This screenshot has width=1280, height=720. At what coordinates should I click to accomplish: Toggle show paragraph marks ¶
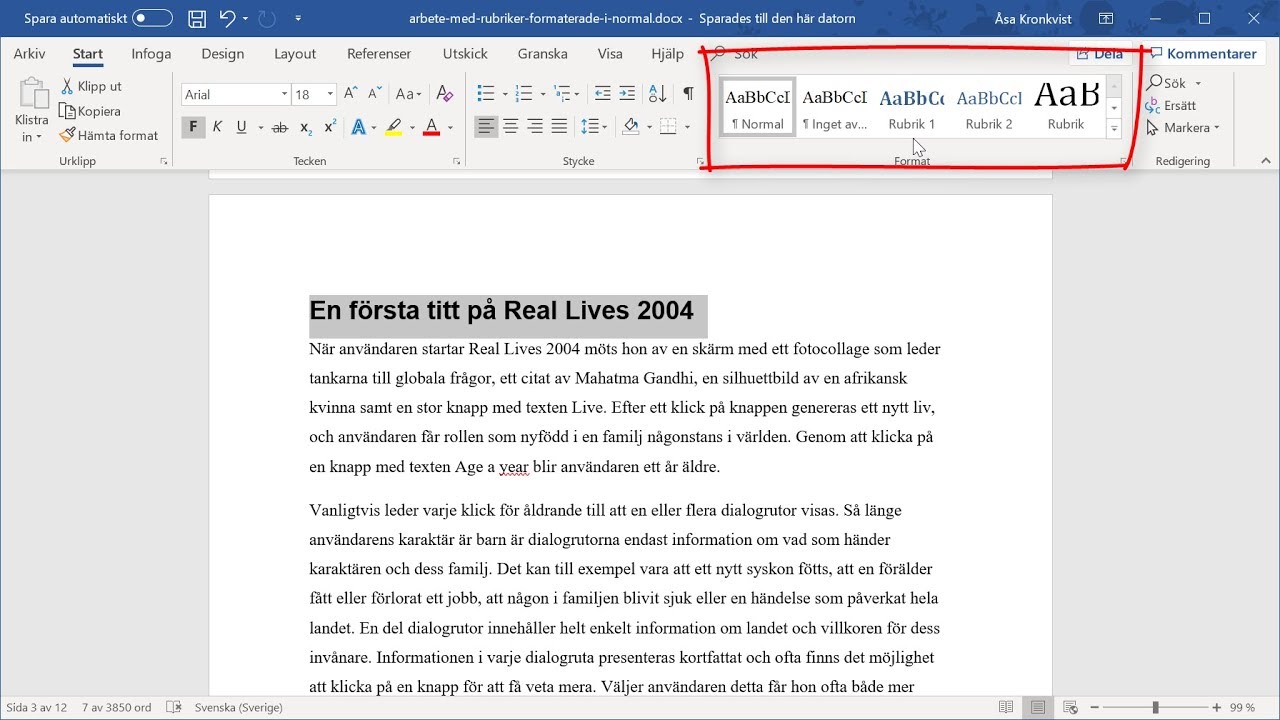(x=688, y=93)
